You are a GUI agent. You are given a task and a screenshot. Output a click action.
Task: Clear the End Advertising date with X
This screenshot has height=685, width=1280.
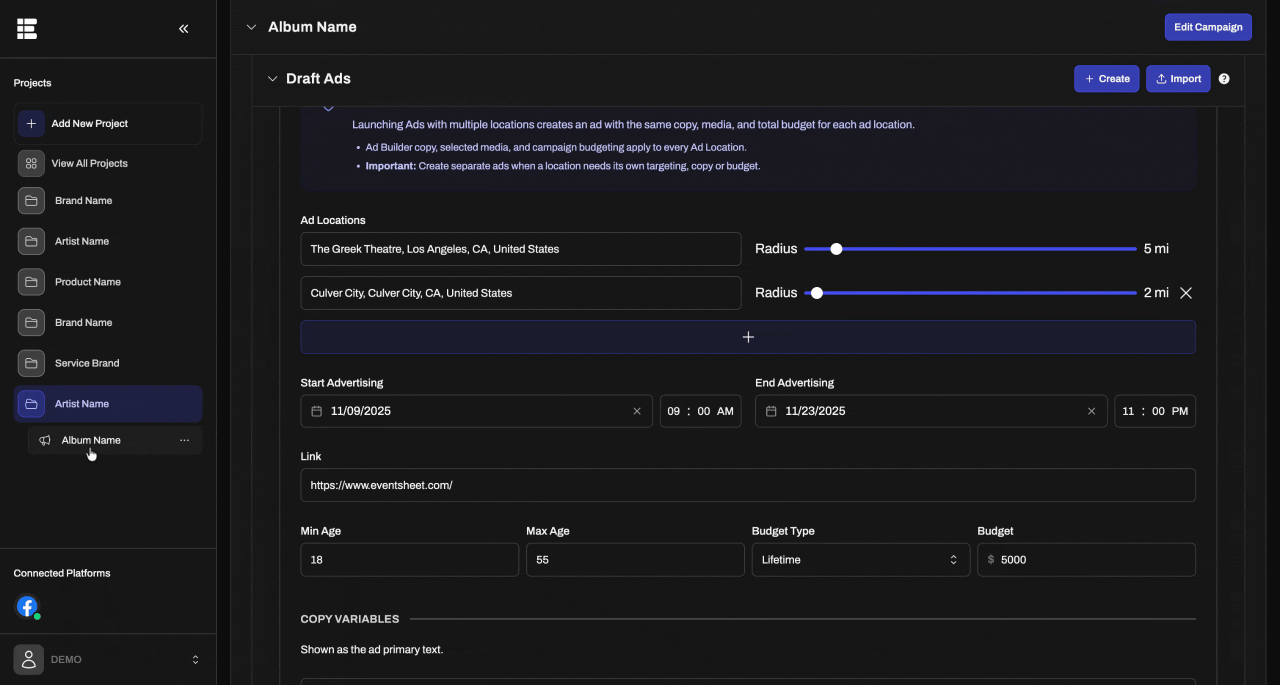(1092, 411)
